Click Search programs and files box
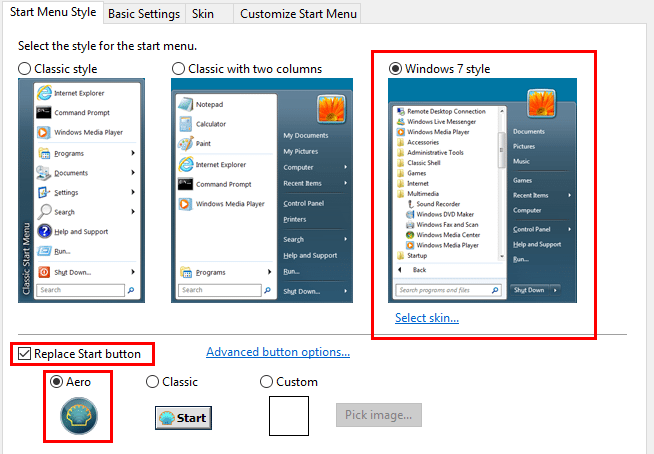The image size is (654, 454). pos(448,290)
